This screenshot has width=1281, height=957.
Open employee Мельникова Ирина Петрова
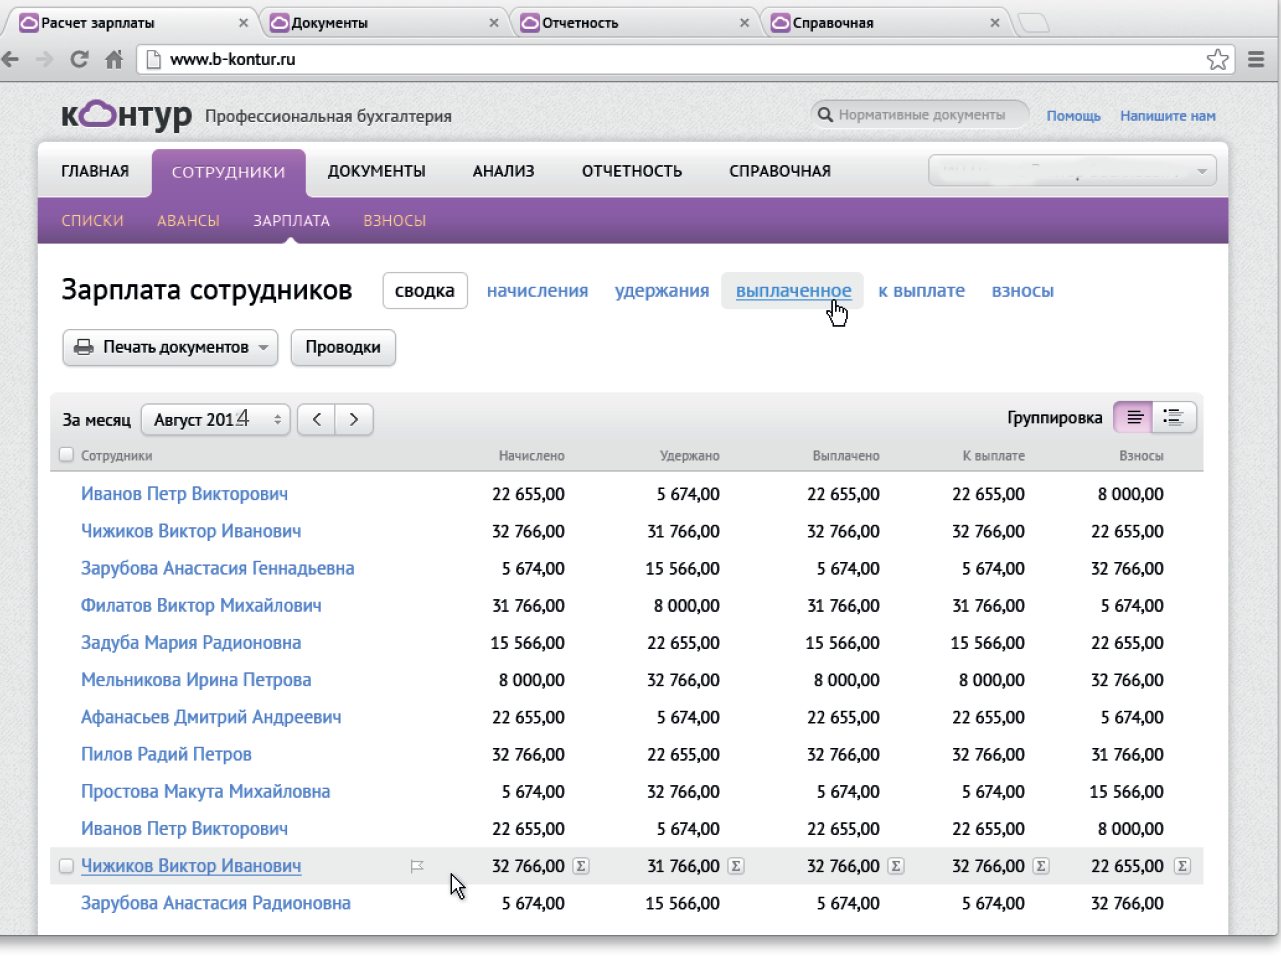coord(196,680)
